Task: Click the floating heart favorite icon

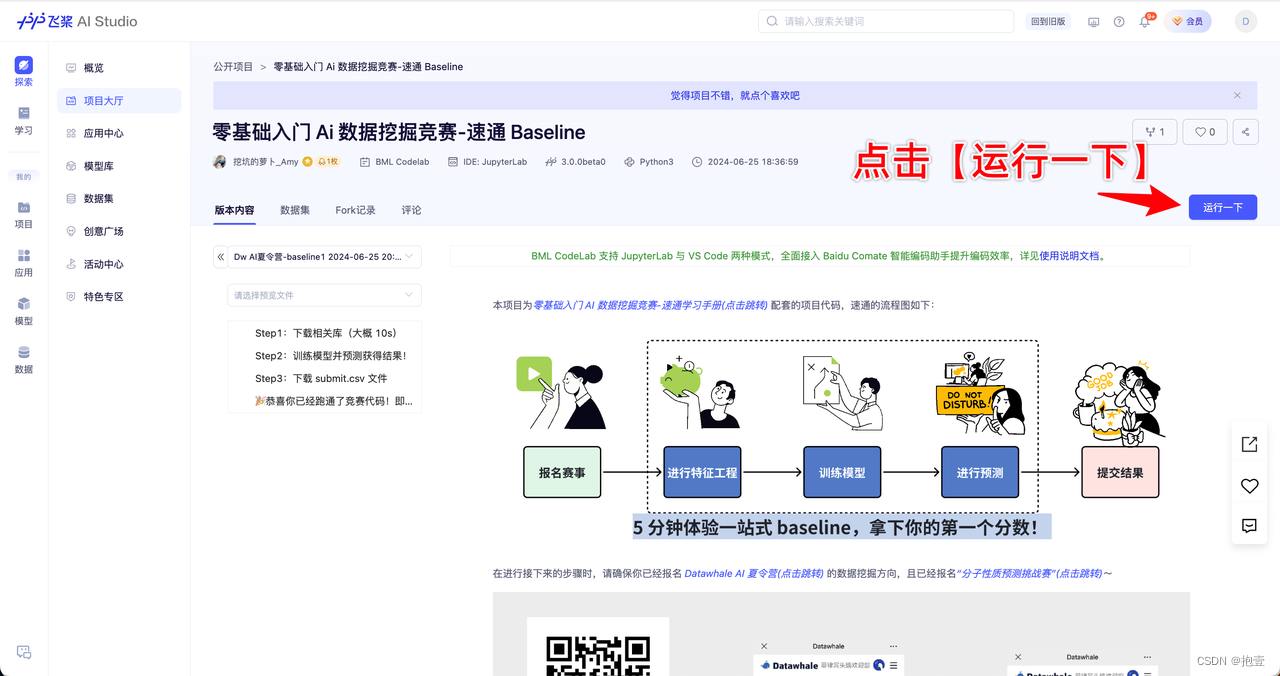Action: [x=1249, y=485]
